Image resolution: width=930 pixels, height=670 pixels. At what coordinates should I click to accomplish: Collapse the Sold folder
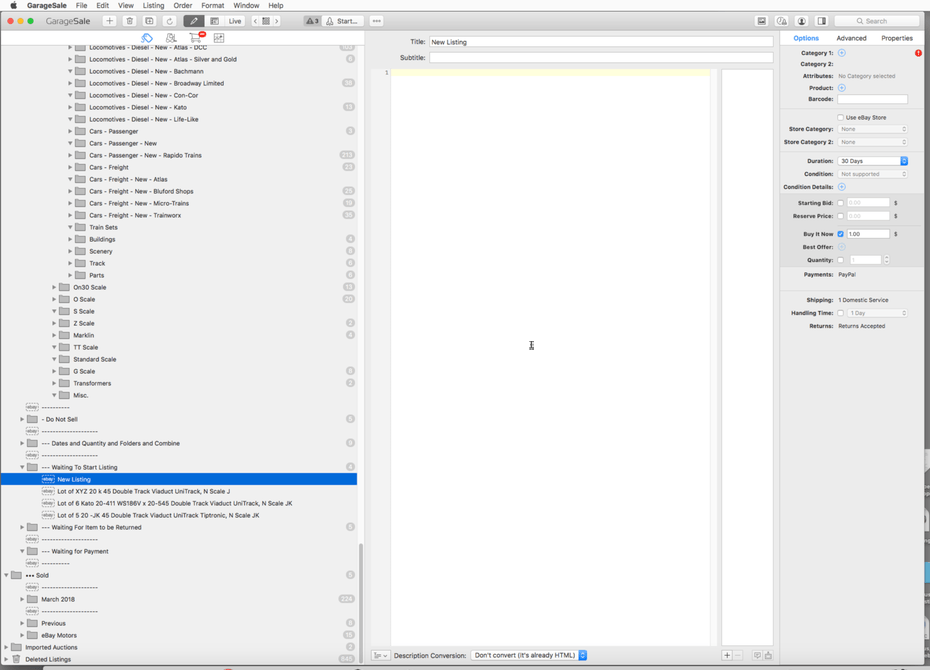point(7,575)
